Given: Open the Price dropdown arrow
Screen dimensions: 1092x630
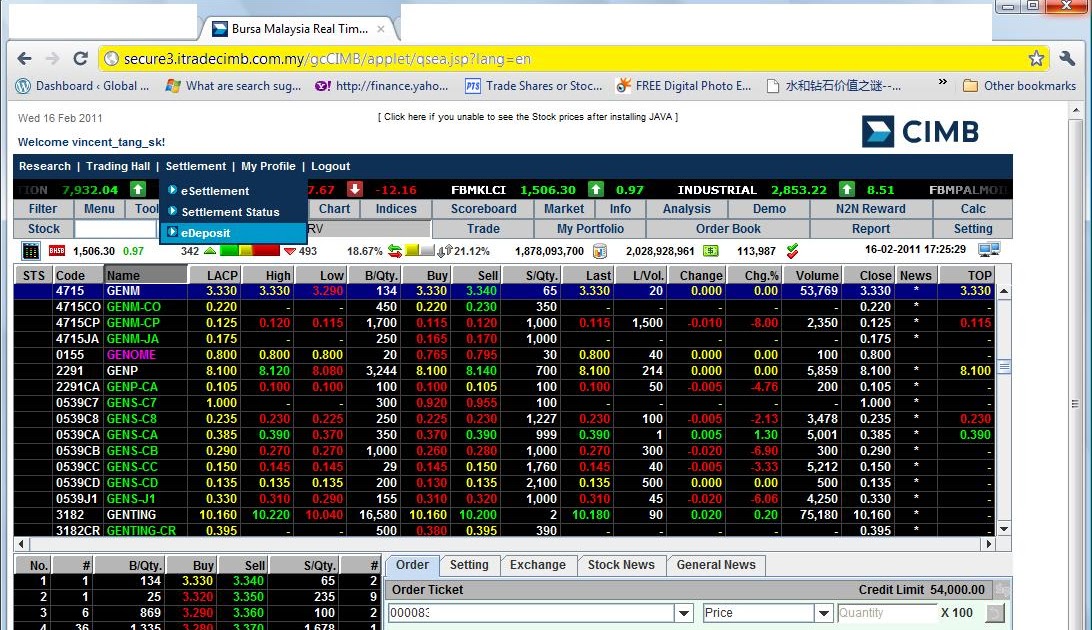Looking at the screenshot, I should 824,613.
